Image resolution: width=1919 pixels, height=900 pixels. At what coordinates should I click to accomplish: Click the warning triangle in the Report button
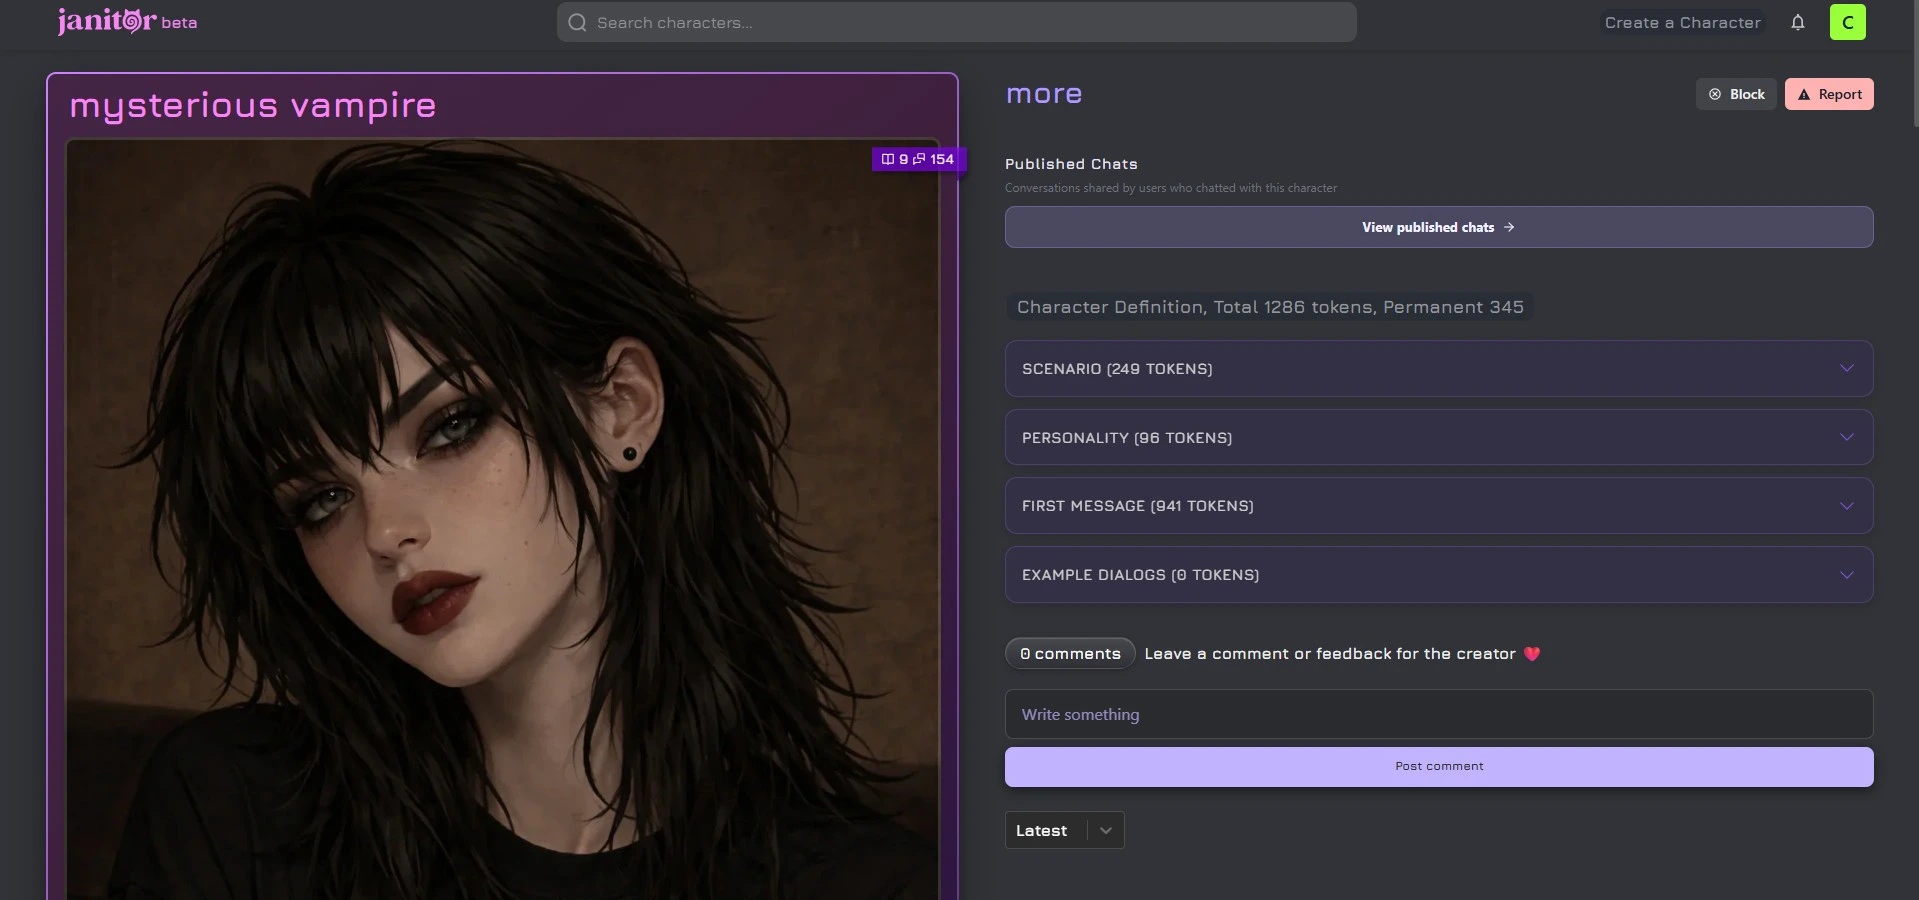click(1805, 93)
